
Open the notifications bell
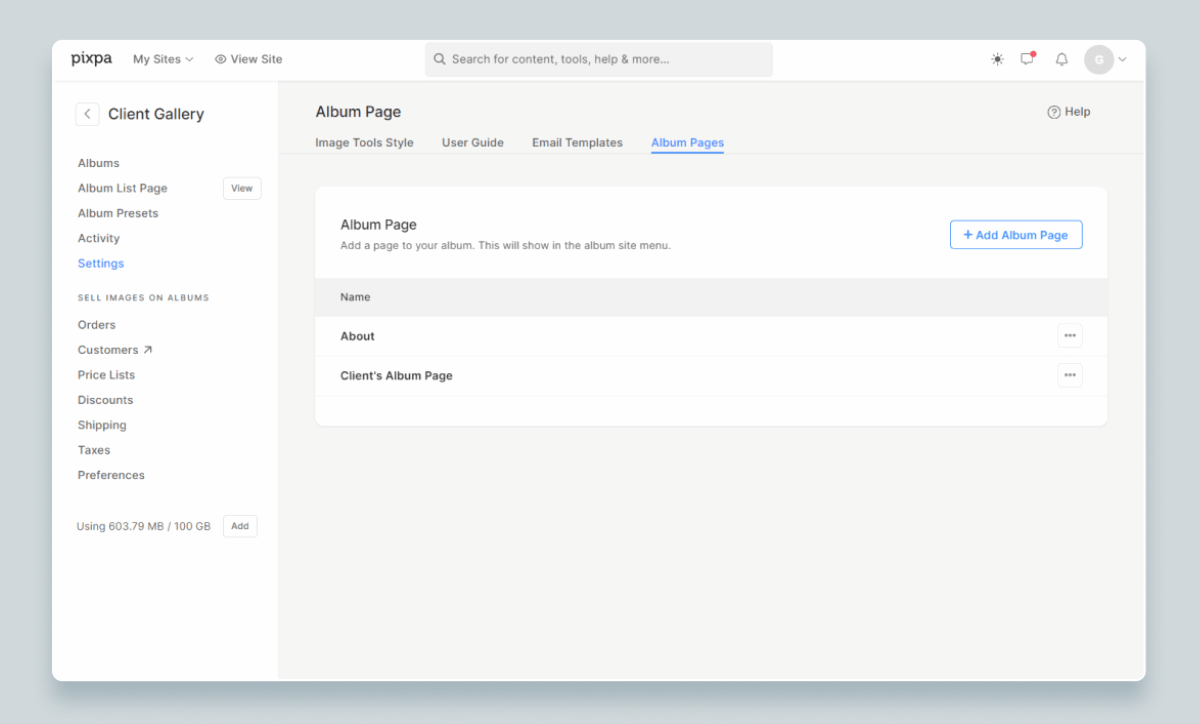(x=1062, y=59)
